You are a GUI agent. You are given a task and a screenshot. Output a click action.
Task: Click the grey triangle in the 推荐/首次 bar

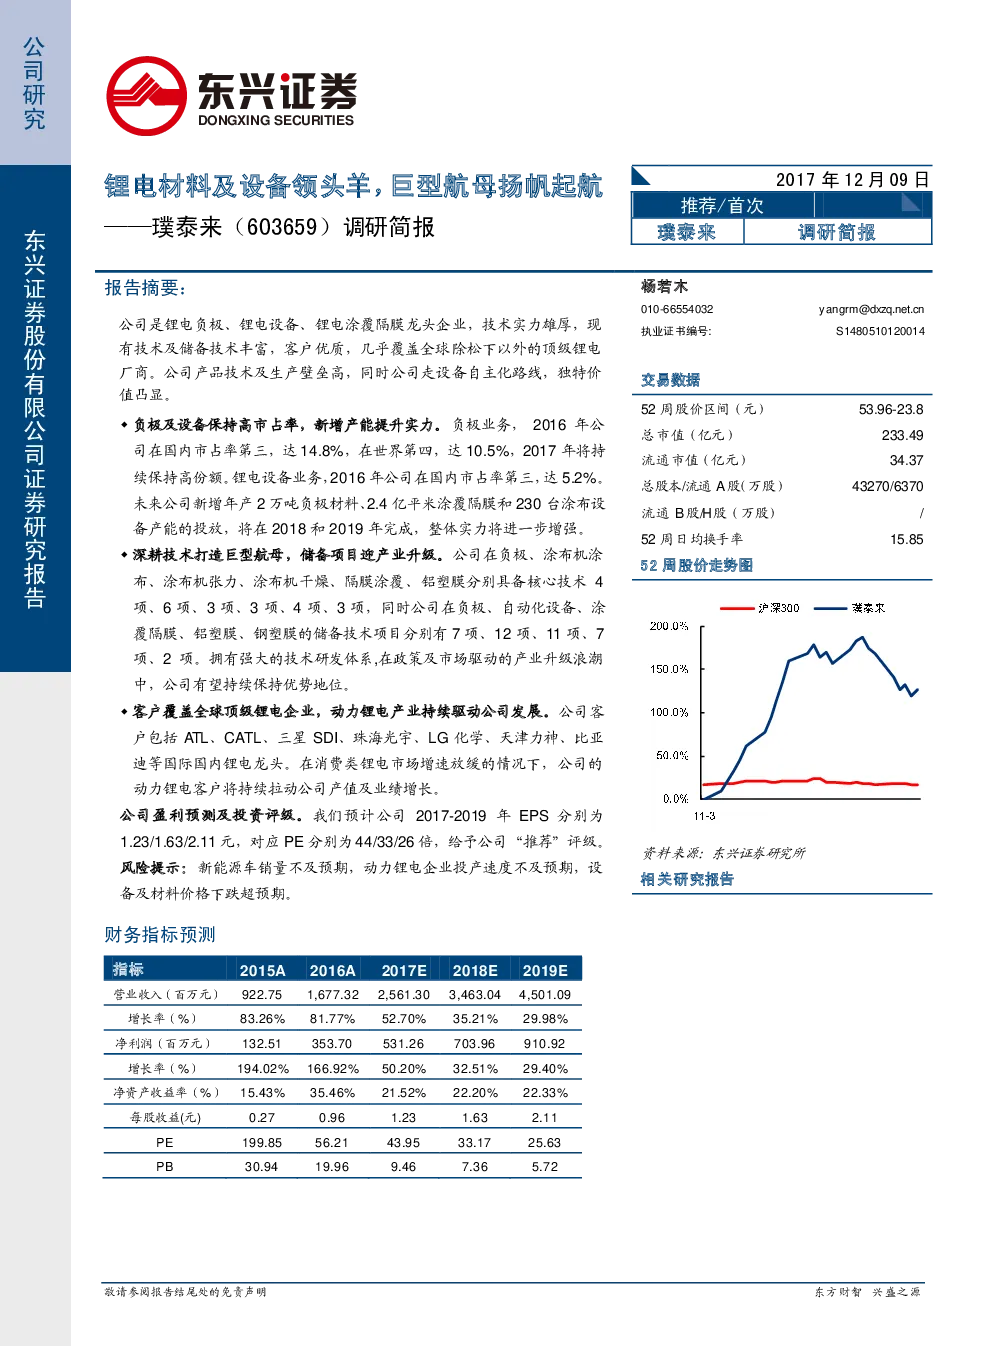click(x=911, y=203)
